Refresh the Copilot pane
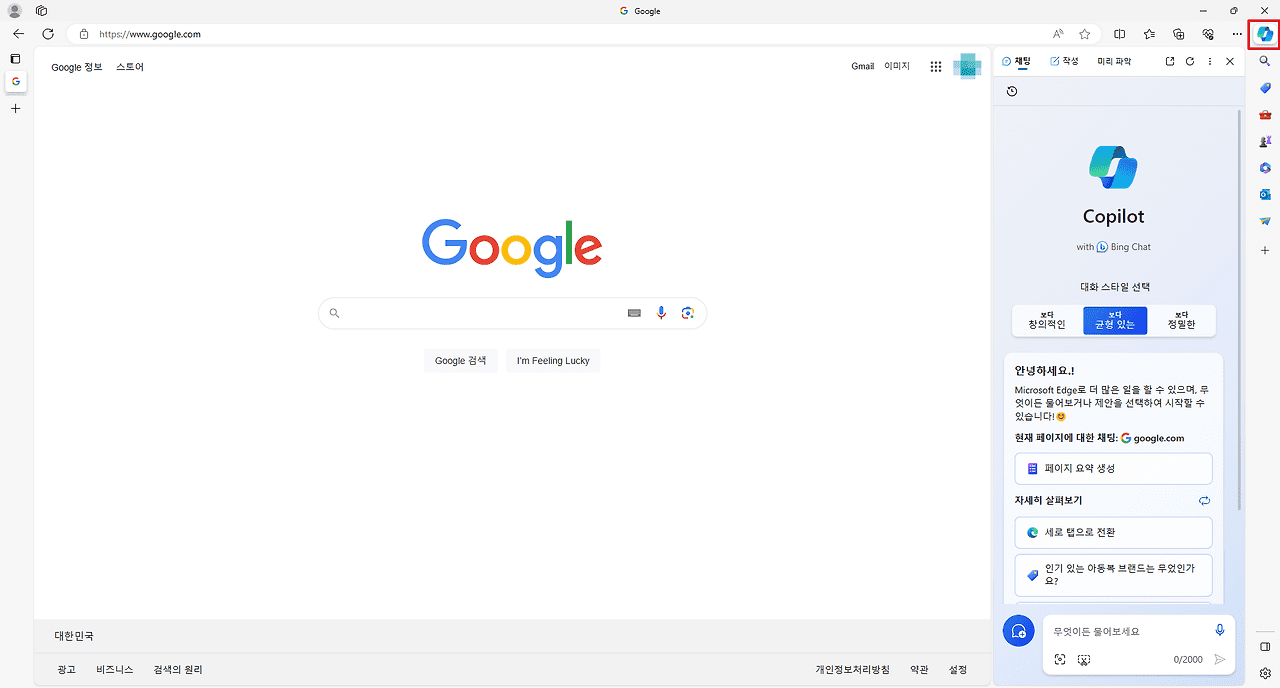1280x688 pixels. pyautogui.click(x=1190, y=61)
